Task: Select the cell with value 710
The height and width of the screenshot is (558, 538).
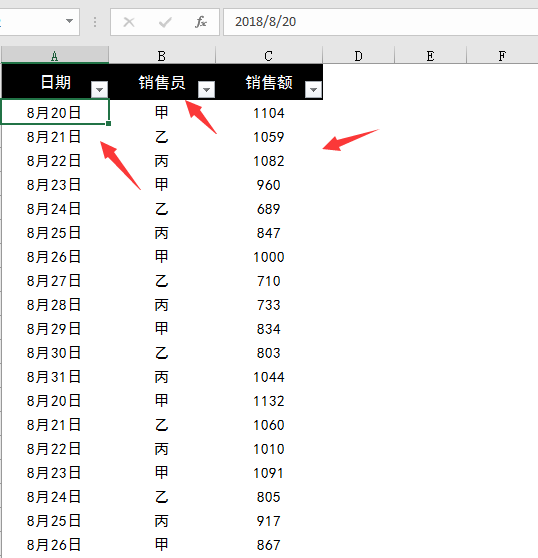Action: click(x=269, y=281)
